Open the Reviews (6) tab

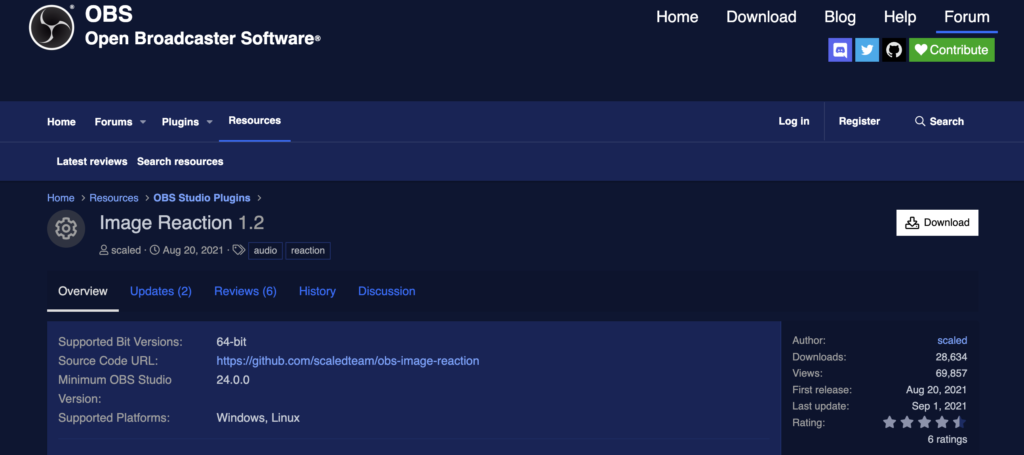[245, 291]
